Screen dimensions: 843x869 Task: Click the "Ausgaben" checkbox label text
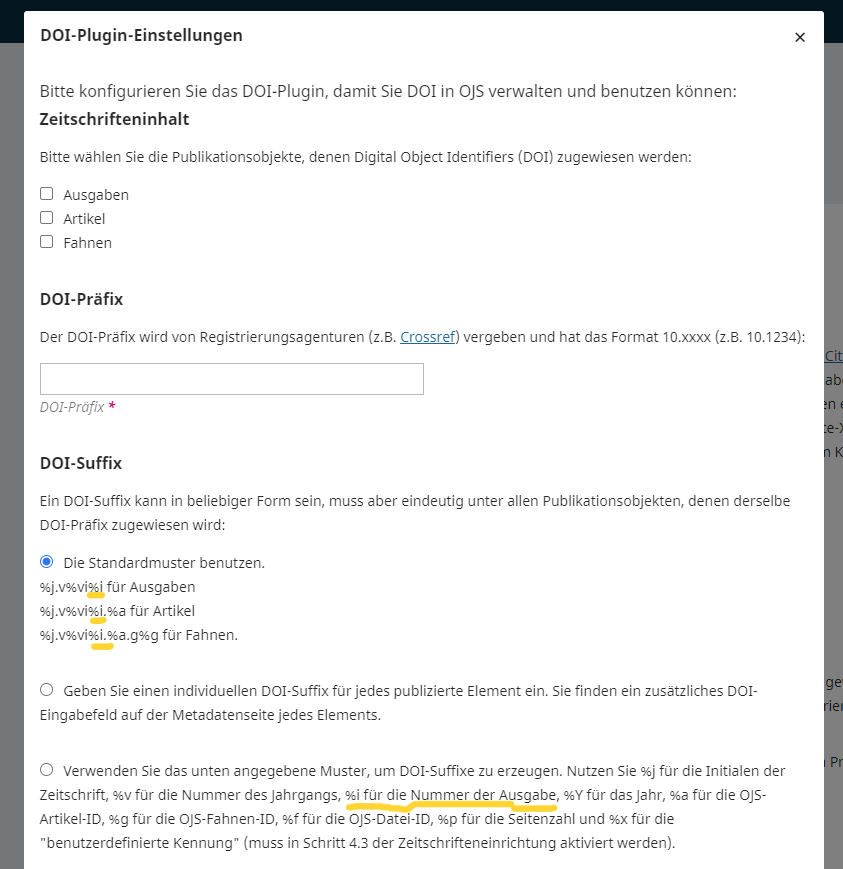(96, 195)
